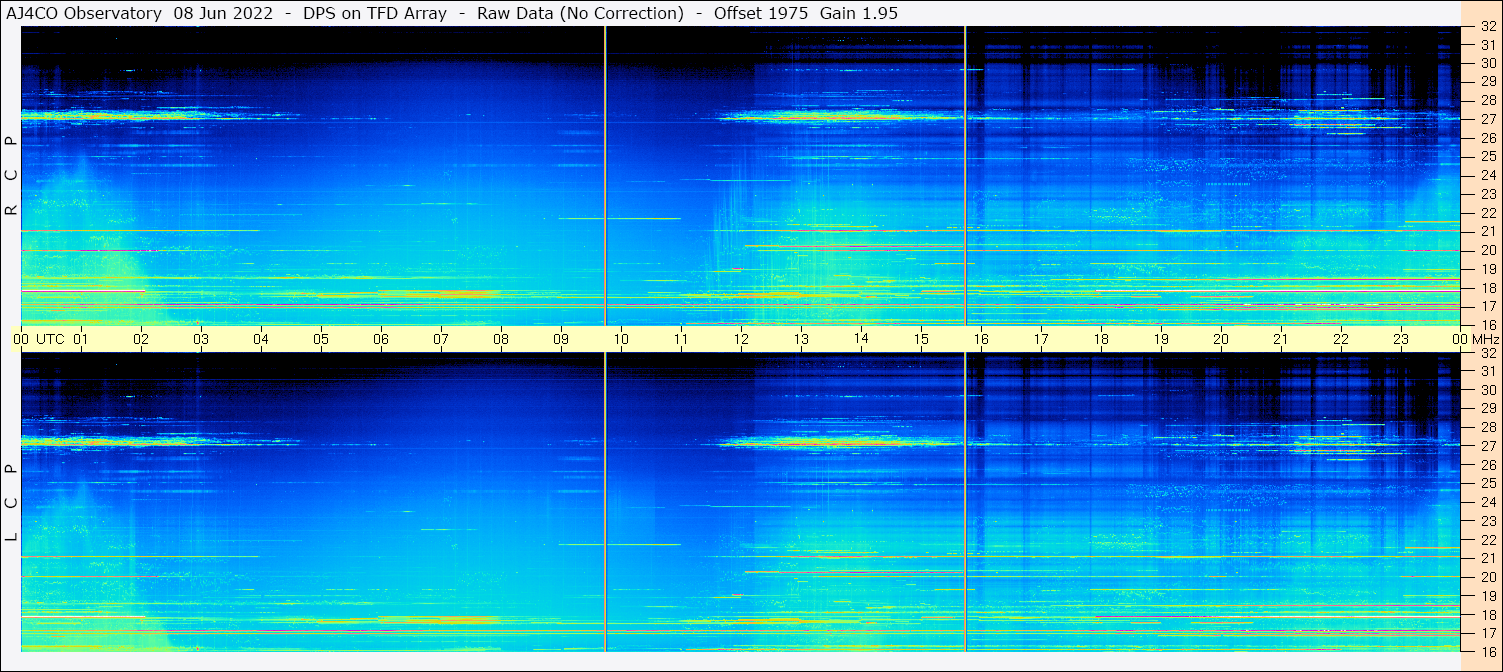Screen dimensions: 1503x672
Task: Click the 30 MHz tick of RCP panel
Action: point(1487,62)
